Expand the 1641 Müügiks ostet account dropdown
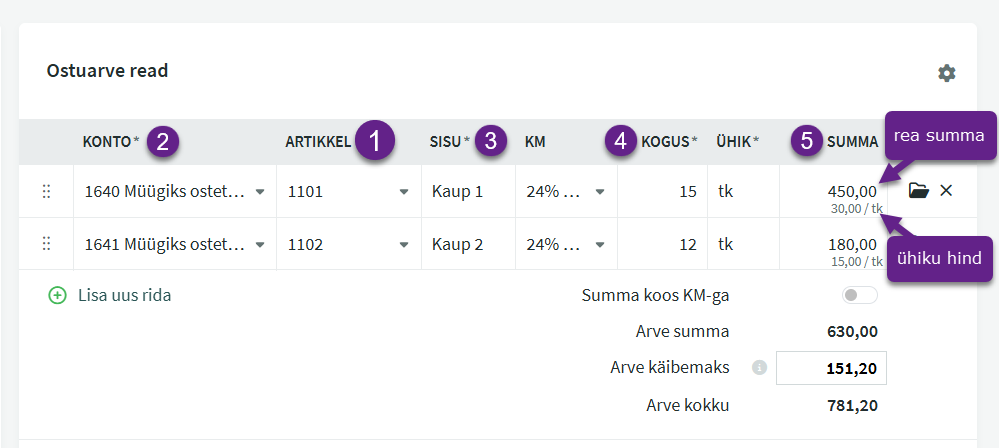999x448 pixels. coord(260,243)
